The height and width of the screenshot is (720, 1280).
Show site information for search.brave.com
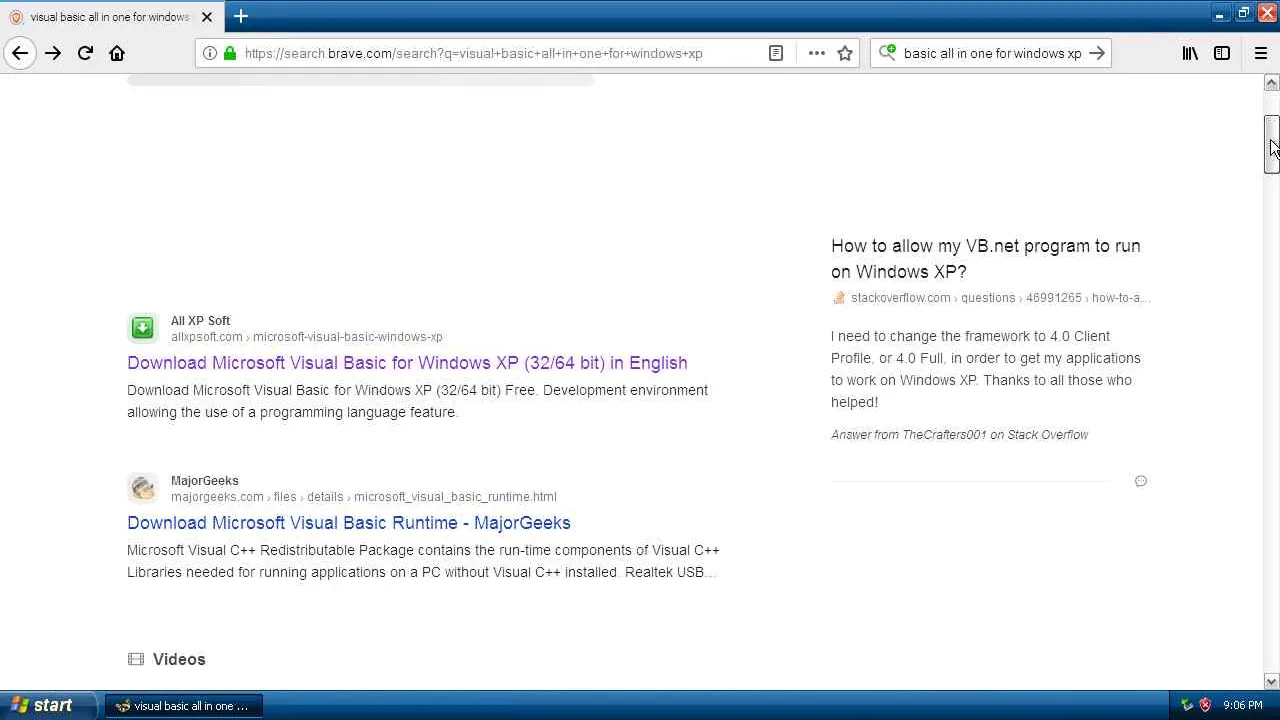[210, 53]
